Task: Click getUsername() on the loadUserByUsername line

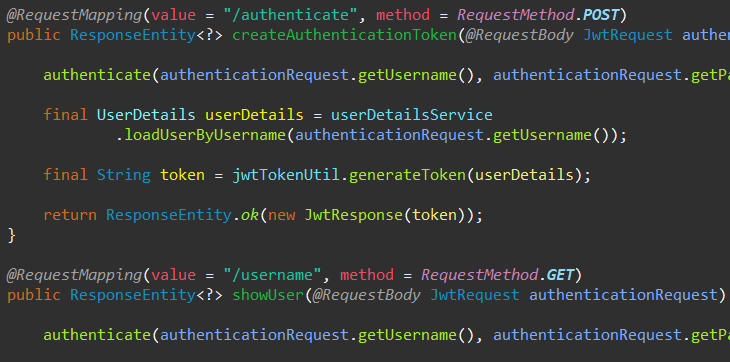Action: (x=552, y=136)
